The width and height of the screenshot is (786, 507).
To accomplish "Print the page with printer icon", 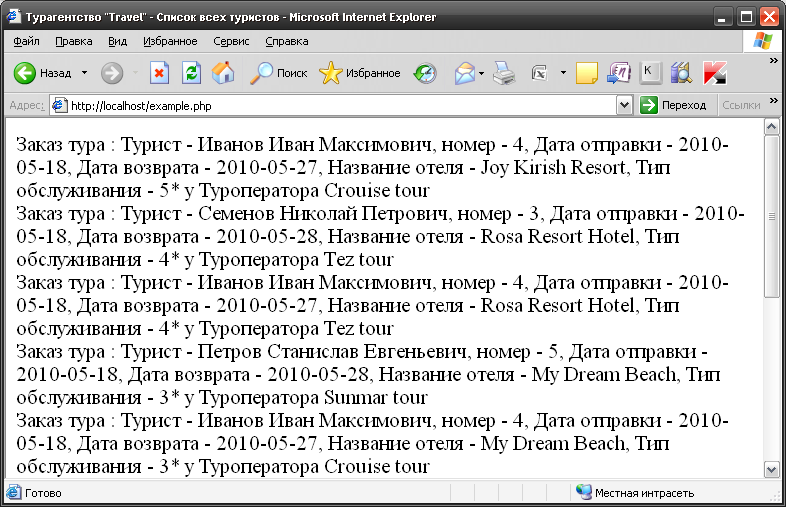I will 504,73.
